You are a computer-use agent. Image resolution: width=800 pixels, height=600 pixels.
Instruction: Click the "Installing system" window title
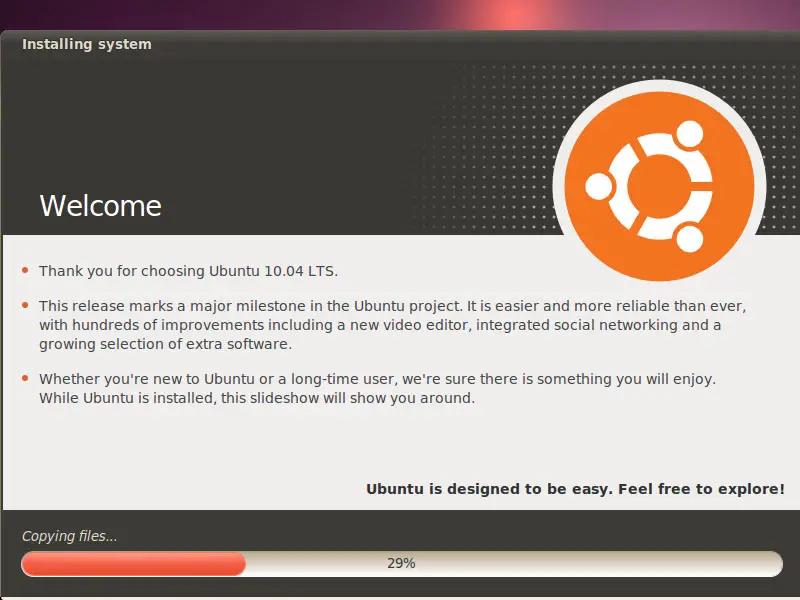pyautogui.click(x=87, y=44)
